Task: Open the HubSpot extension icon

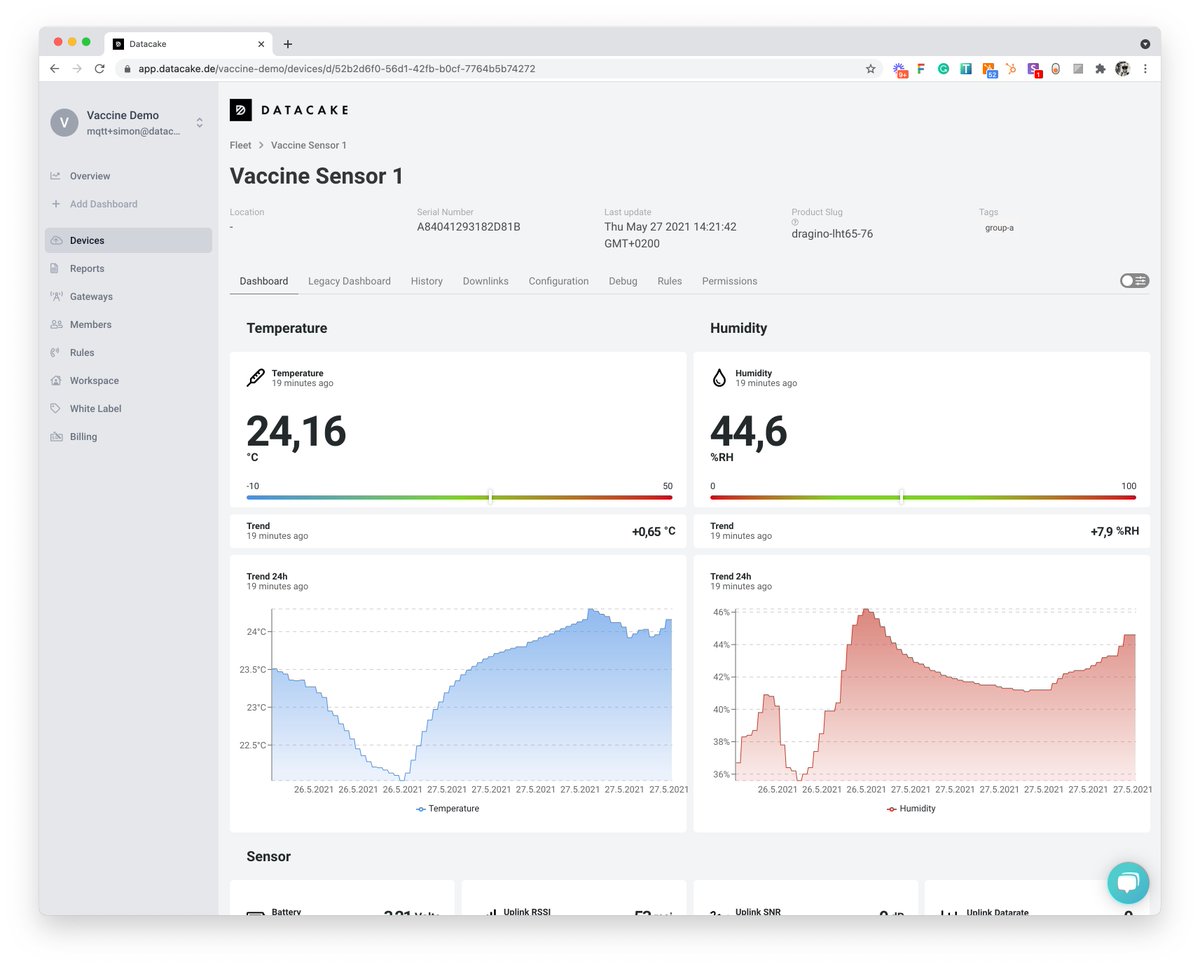Action: click(x=1012, y=69)
